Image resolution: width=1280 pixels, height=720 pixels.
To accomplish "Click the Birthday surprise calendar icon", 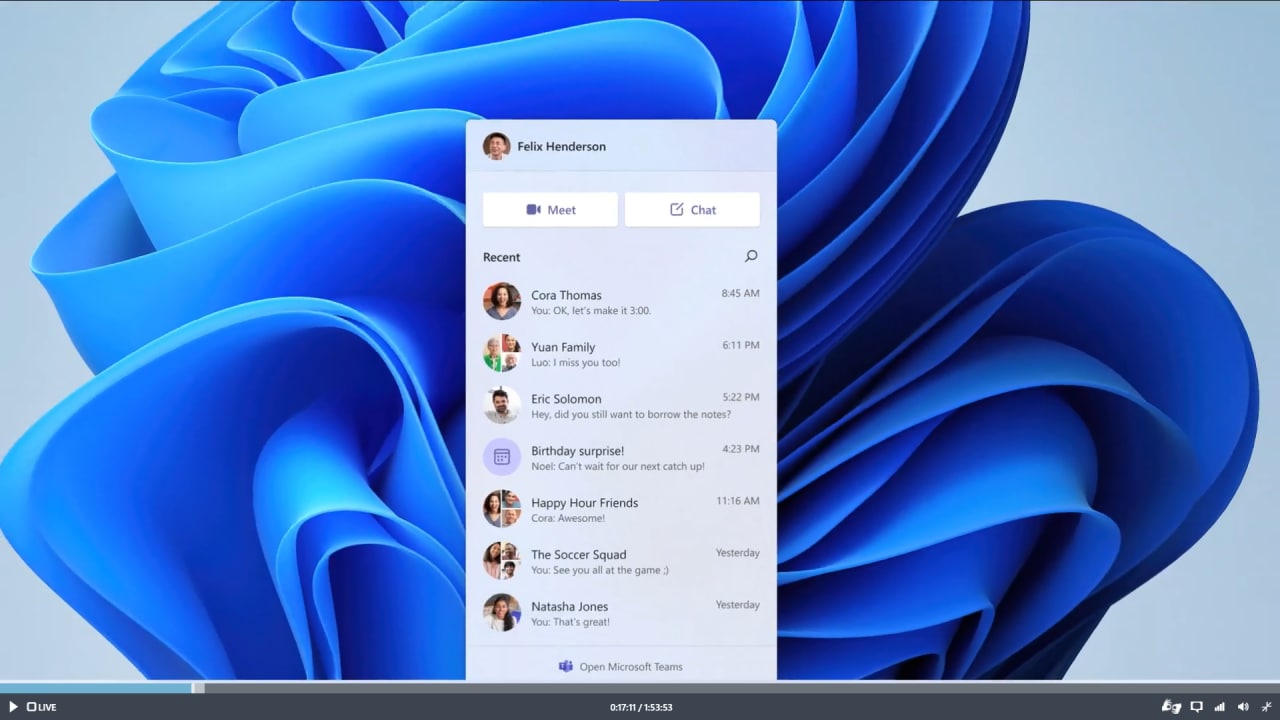I will 502,457.
